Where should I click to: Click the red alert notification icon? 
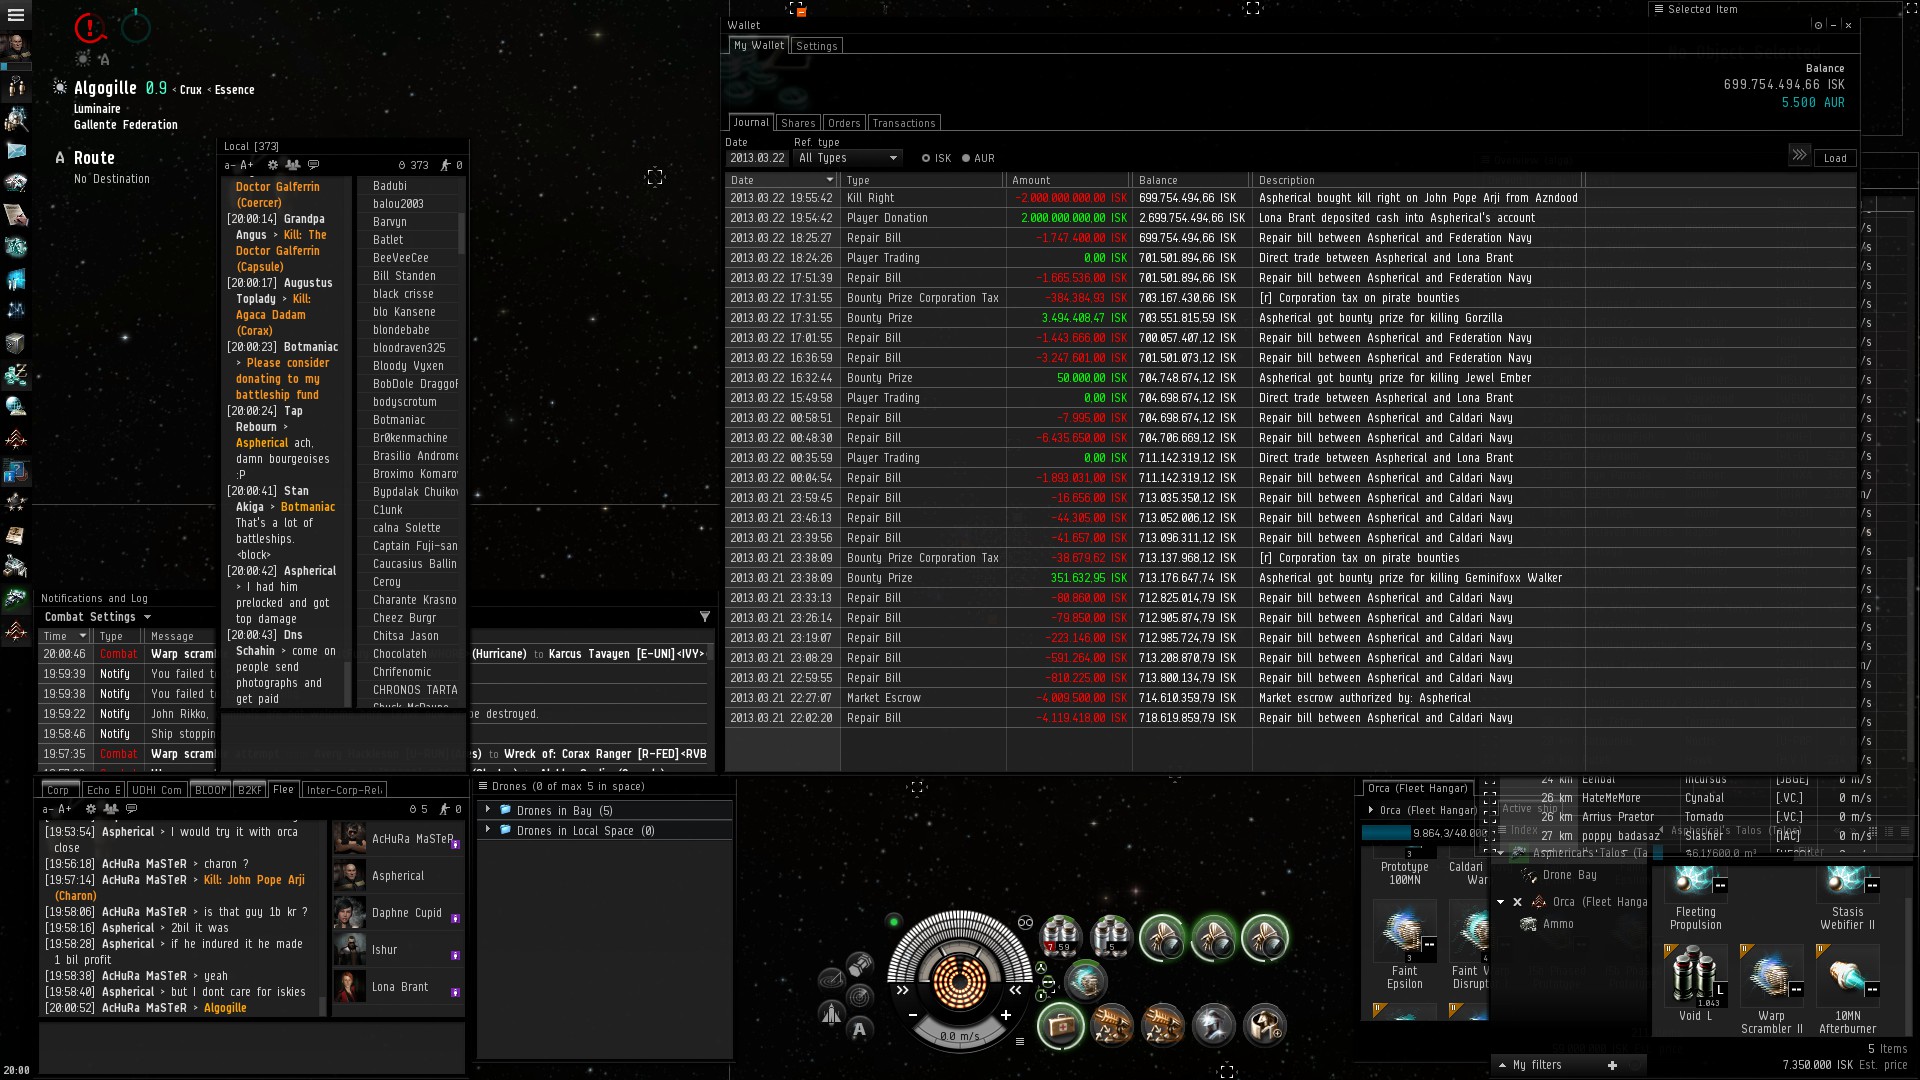pyautogui.click(x=89, y=28)
